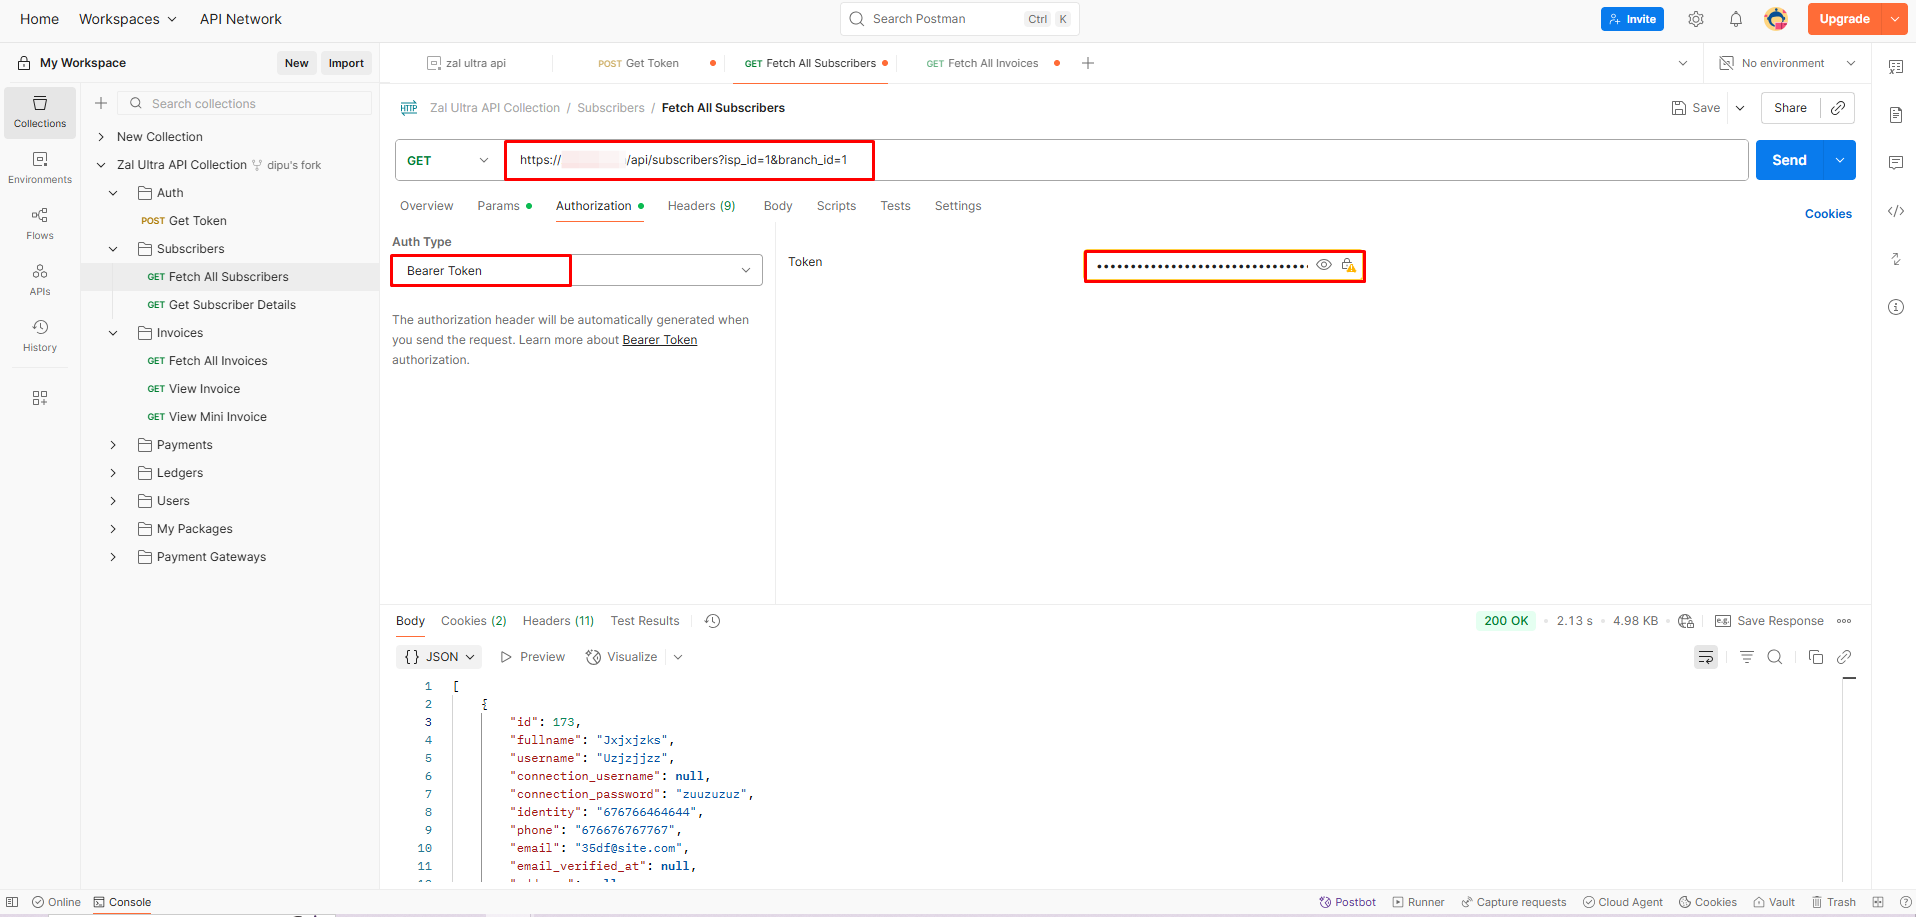Open the Send button dropdown arrow
The image size is (1916, 917).
point(1840,160)
